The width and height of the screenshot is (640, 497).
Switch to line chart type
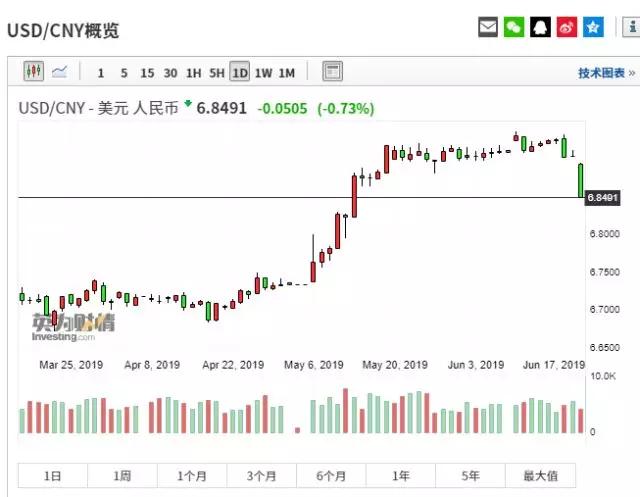59,72
